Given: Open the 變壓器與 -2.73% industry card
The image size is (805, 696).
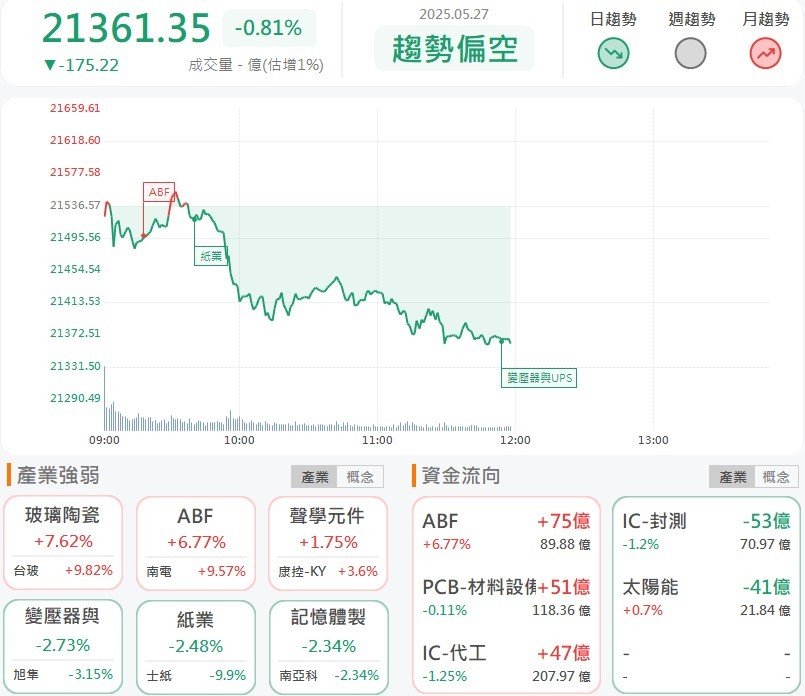Looking at the screenshot, I should (x=63, y=646).
